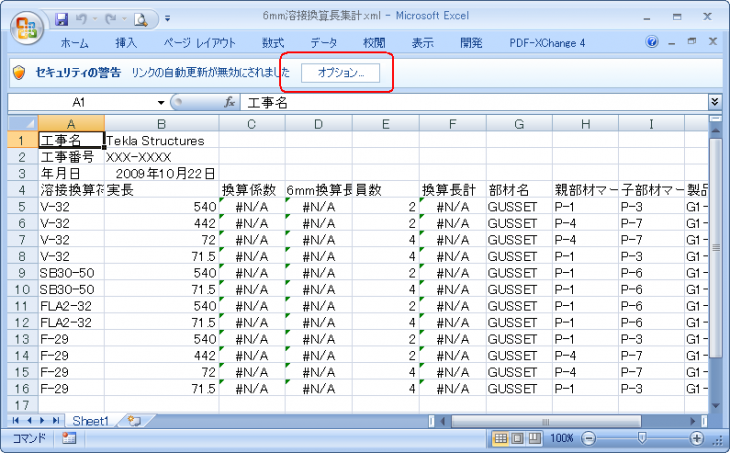Switch to Page Break Preview view
The width and height of the screenshot is (730, 453).
click(x=536, y=438)
